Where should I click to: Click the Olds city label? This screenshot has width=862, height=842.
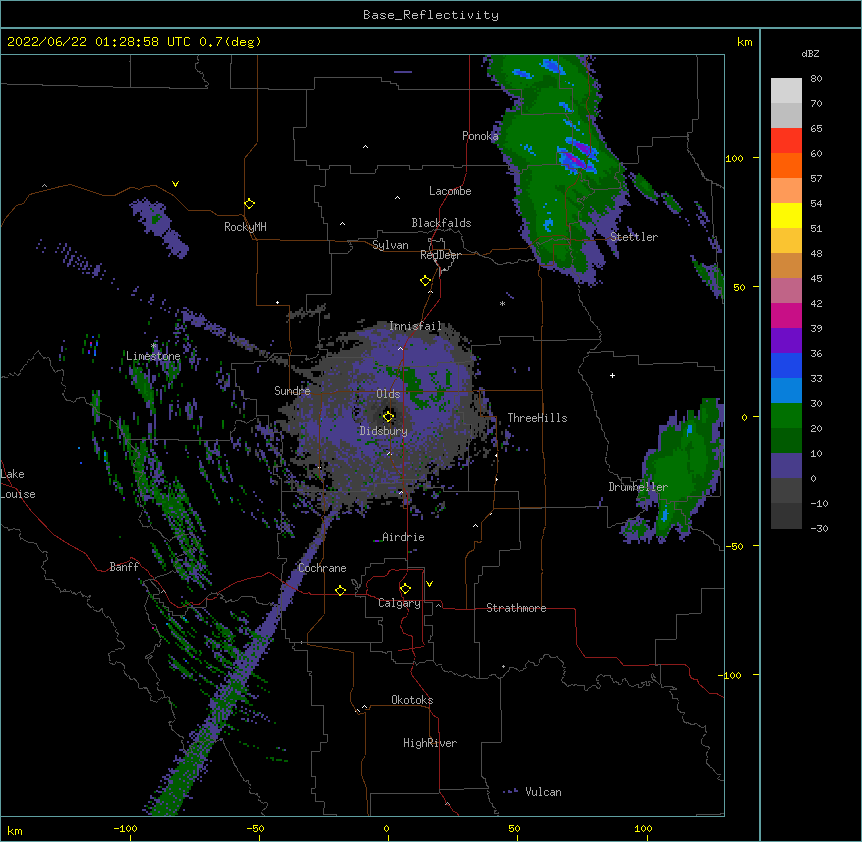point(388,394)
